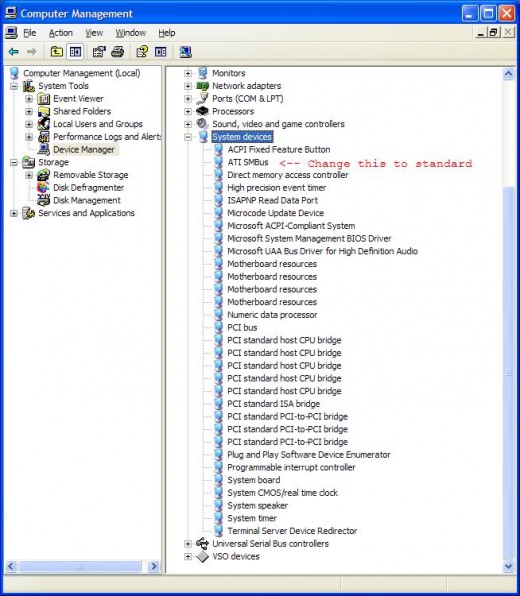Image resolution: width=520 pixels, height=596 pixels.
Task: Select System speaker device
Action: (257, 506)
